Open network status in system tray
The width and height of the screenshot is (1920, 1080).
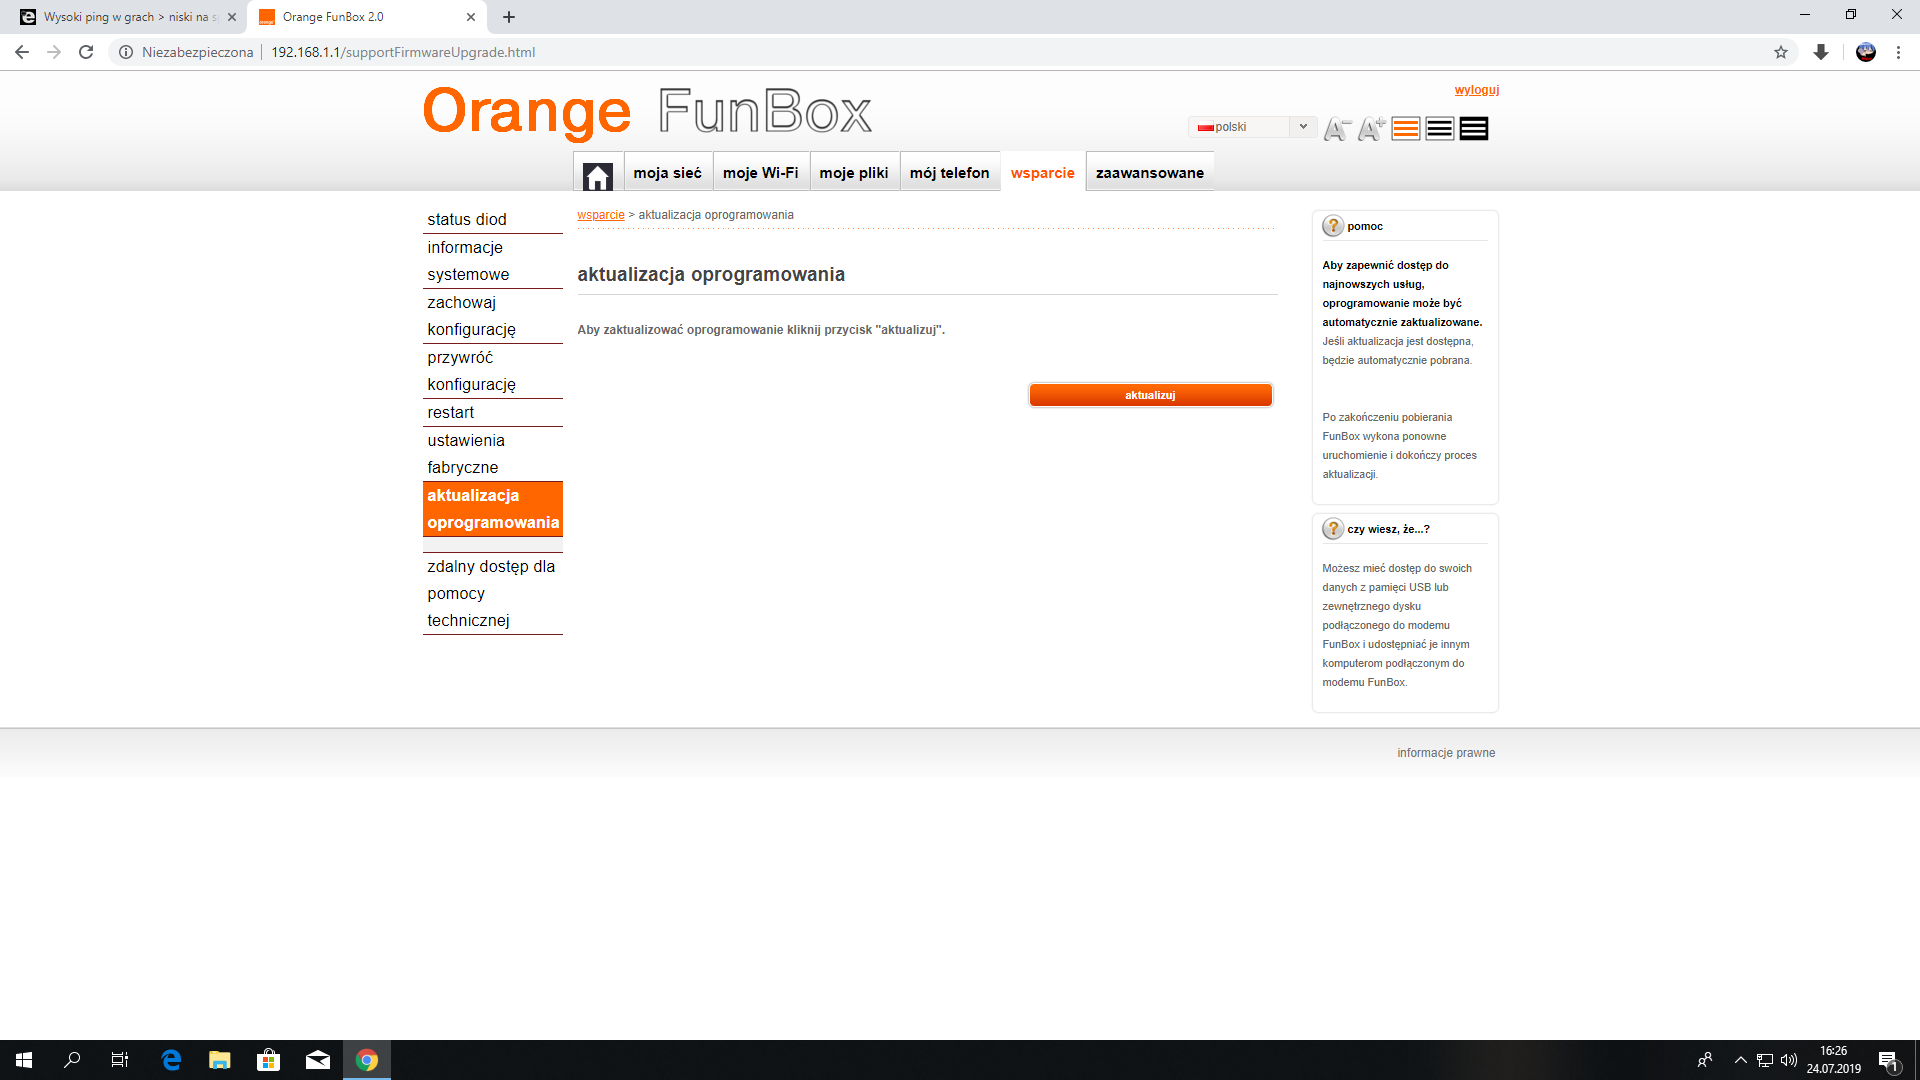coord(1765,1060)
